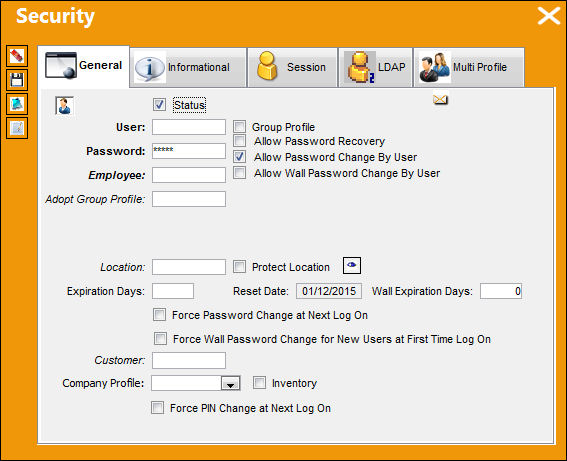Screen dimensions: 567x461
Task: Uncheck the Status checkbox
Action: pos(159,104)
